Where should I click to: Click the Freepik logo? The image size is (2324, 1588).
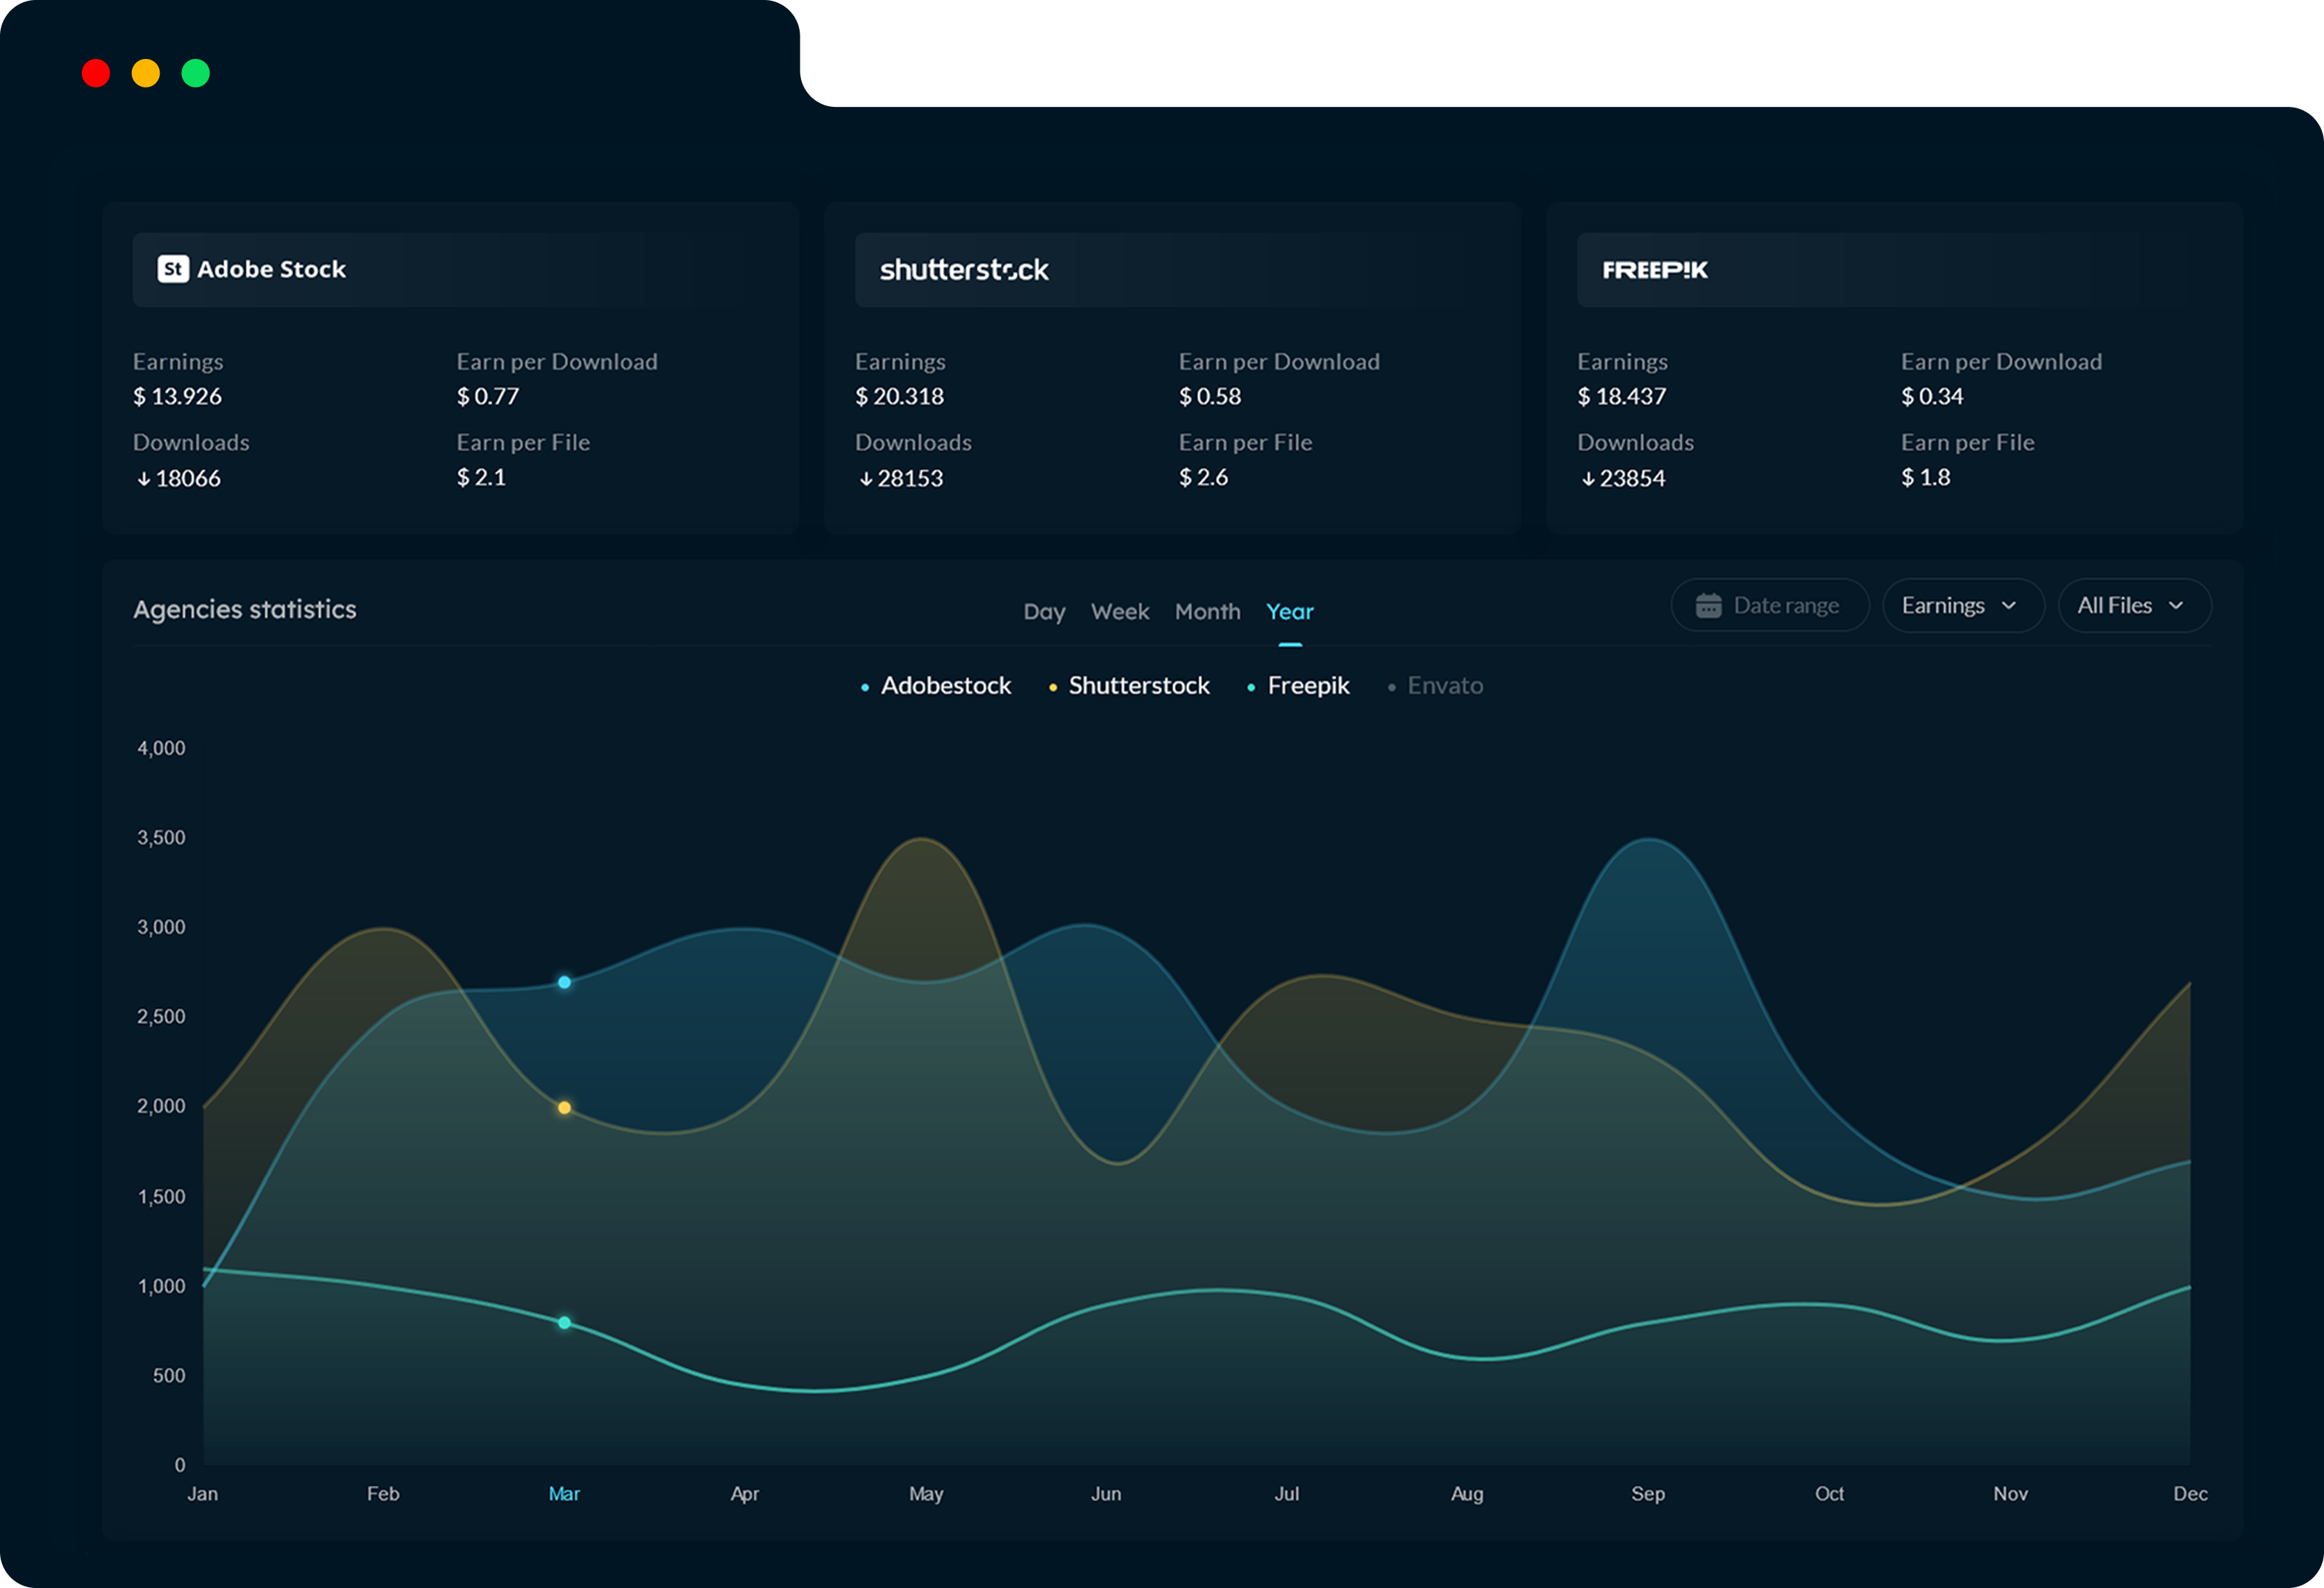click(x=1655, y=270)
